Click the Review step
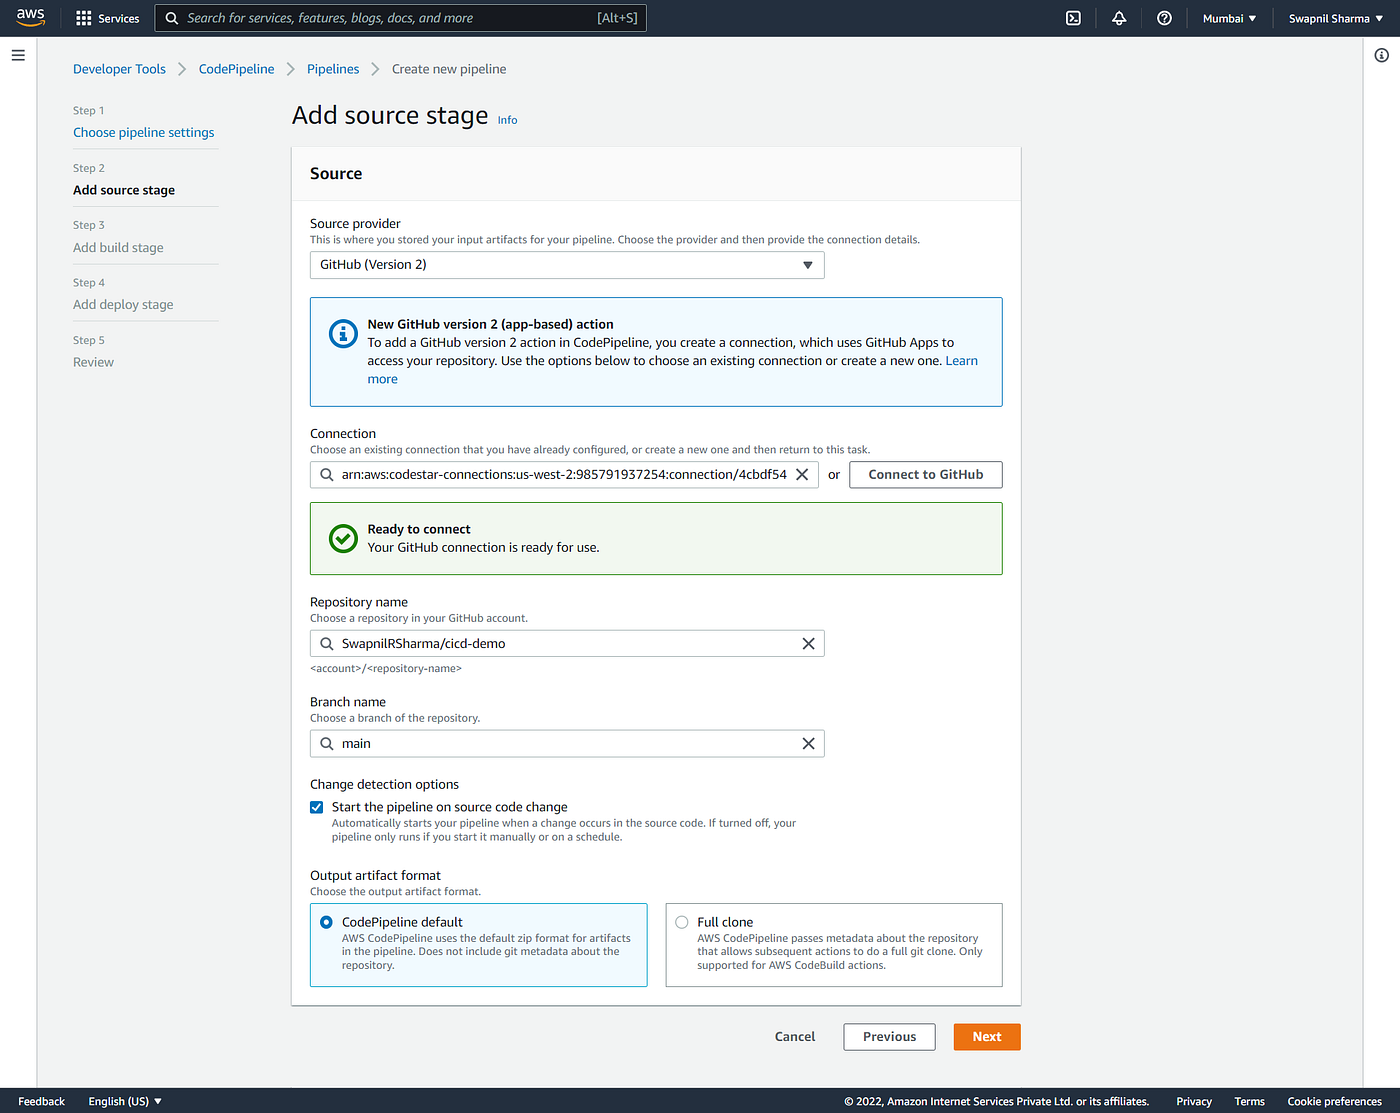 (93, 362)
